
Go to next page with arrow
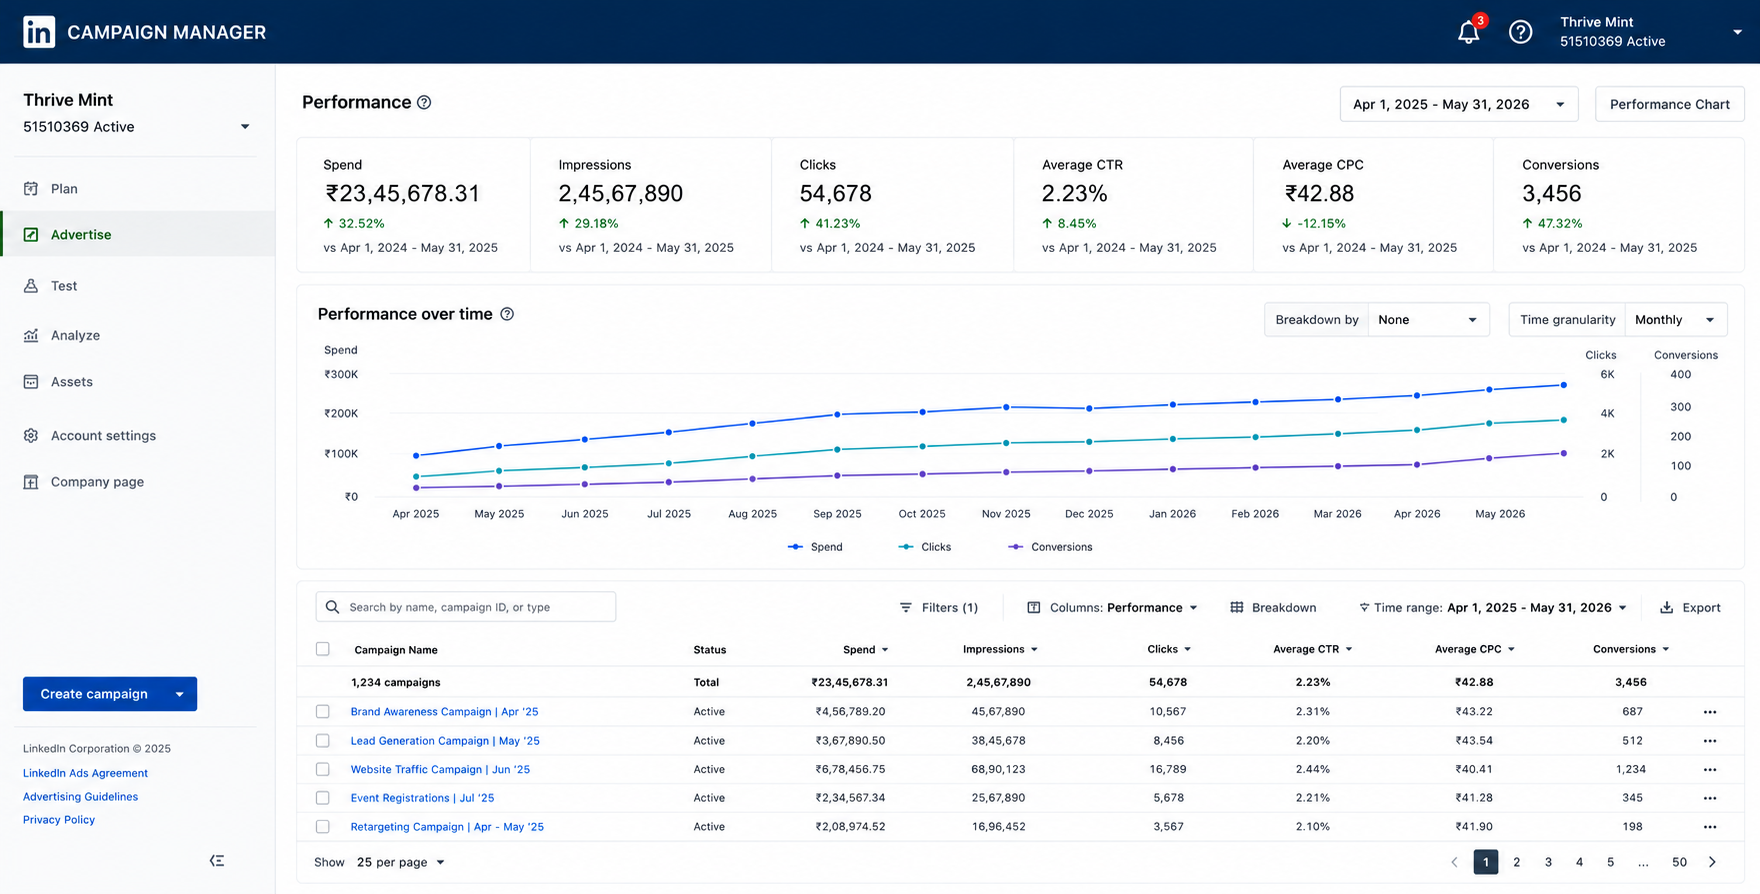(1712, 862)
